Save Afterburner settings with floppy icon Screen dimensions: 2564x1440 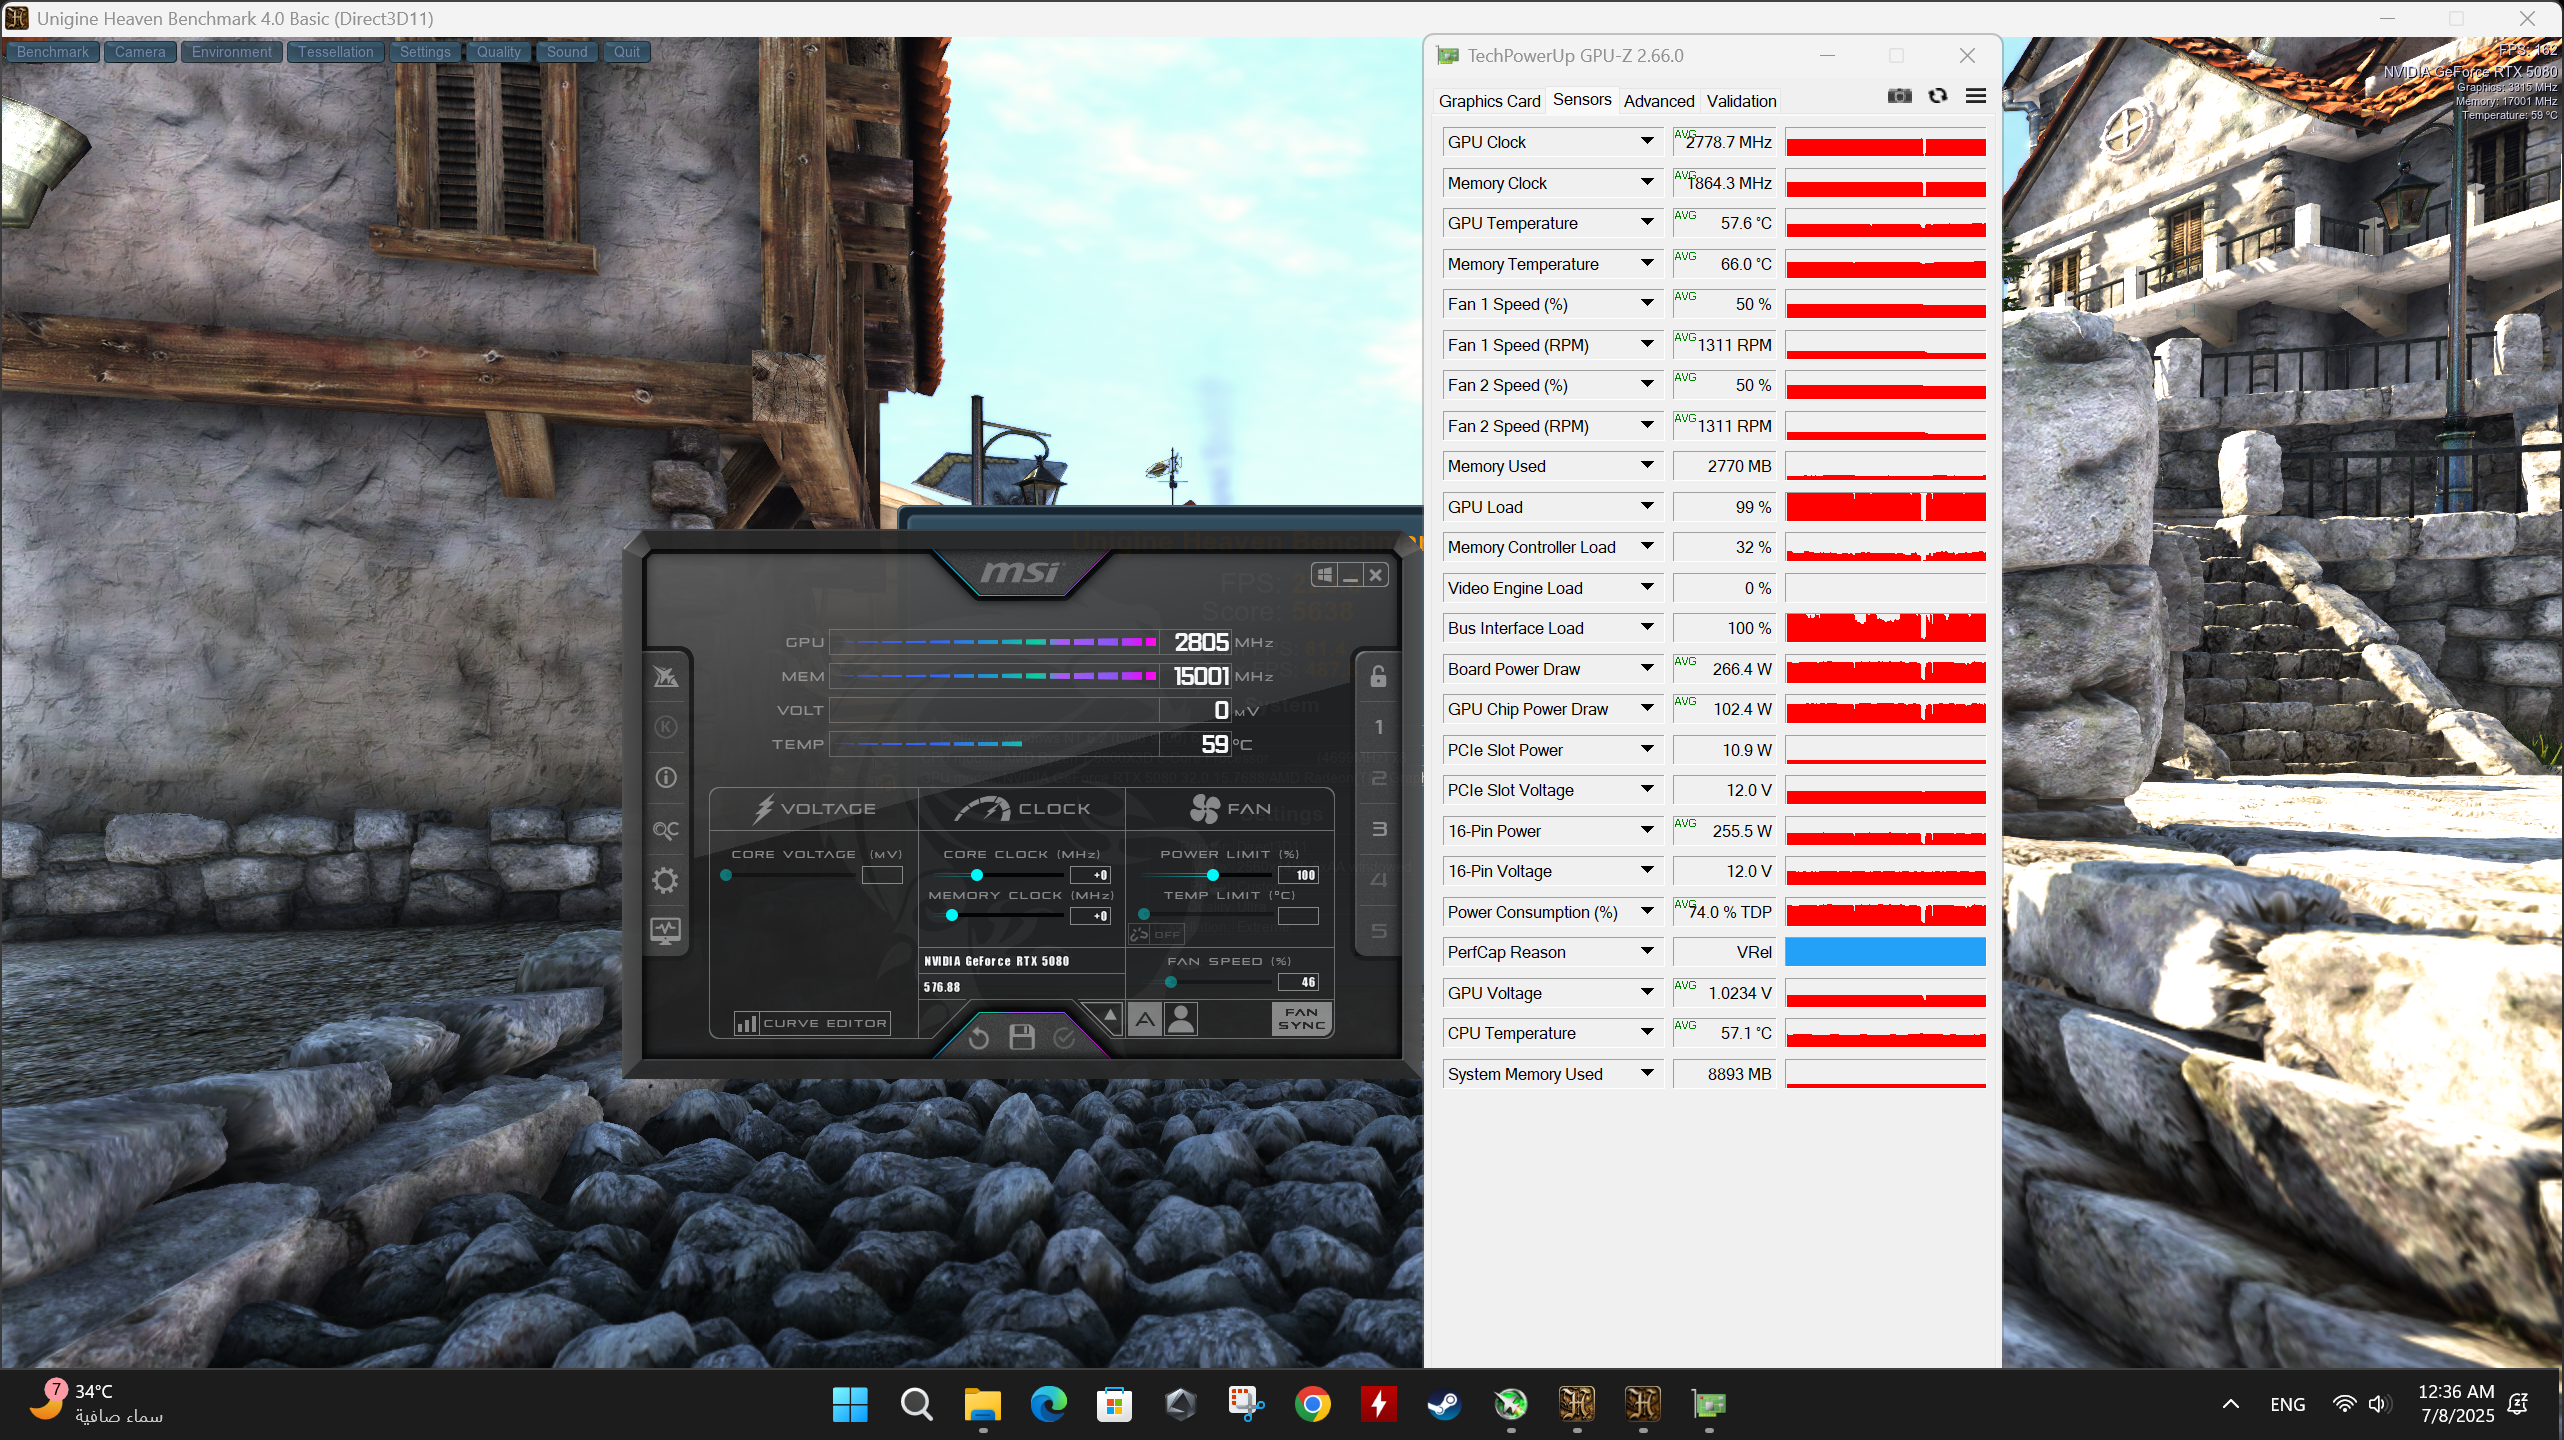pyautogui.click(x=1022, y=1037)
